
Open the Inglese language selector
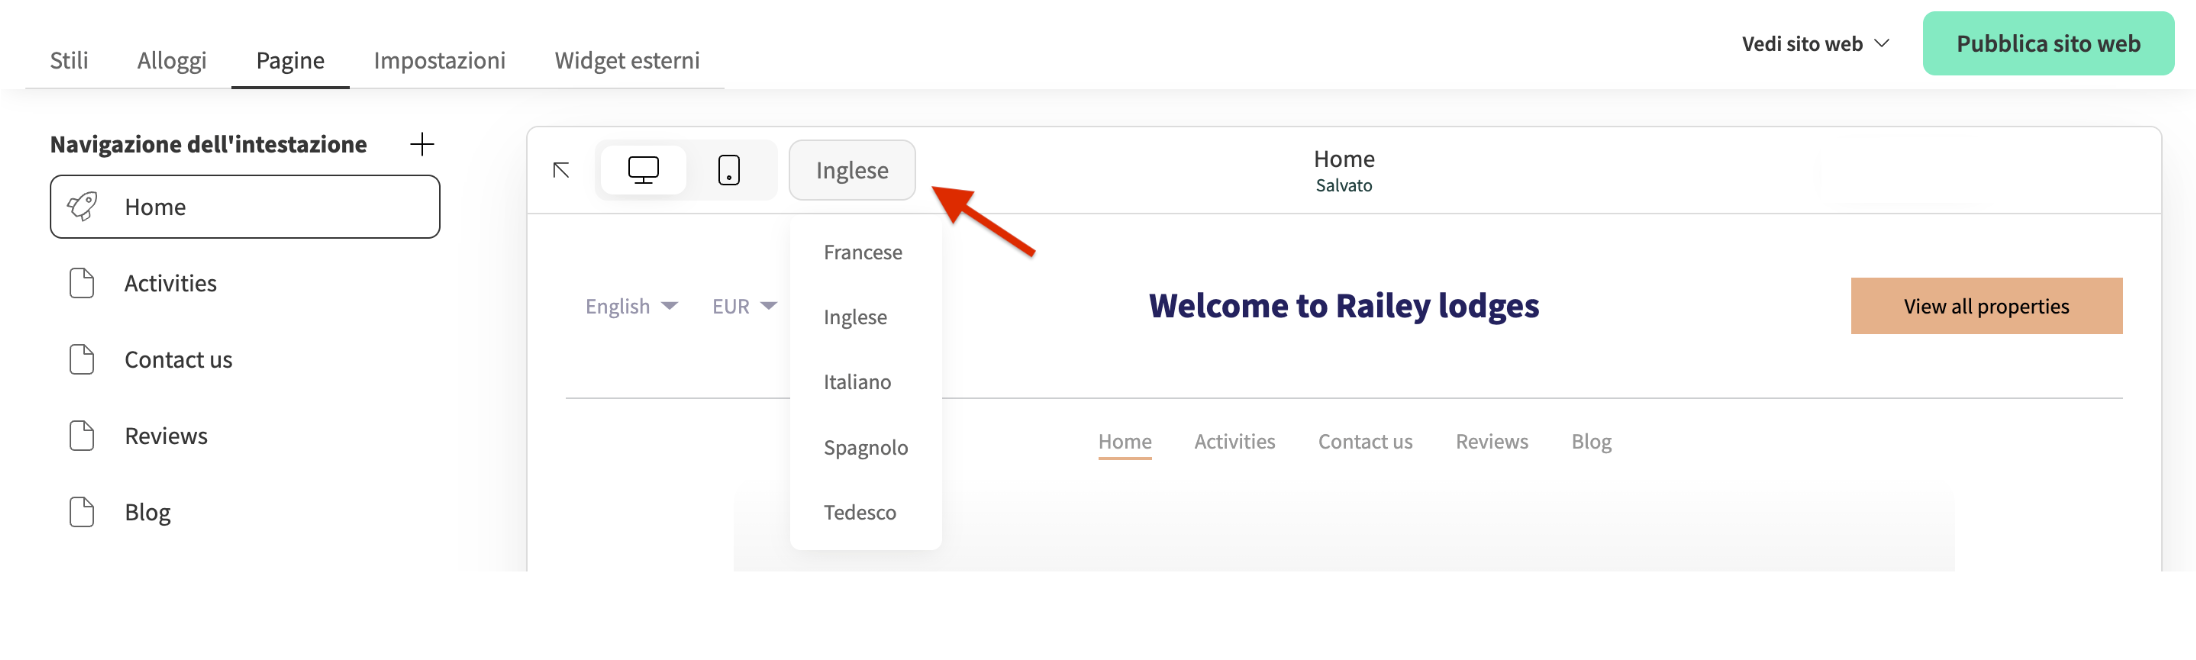tap(852, 170)
